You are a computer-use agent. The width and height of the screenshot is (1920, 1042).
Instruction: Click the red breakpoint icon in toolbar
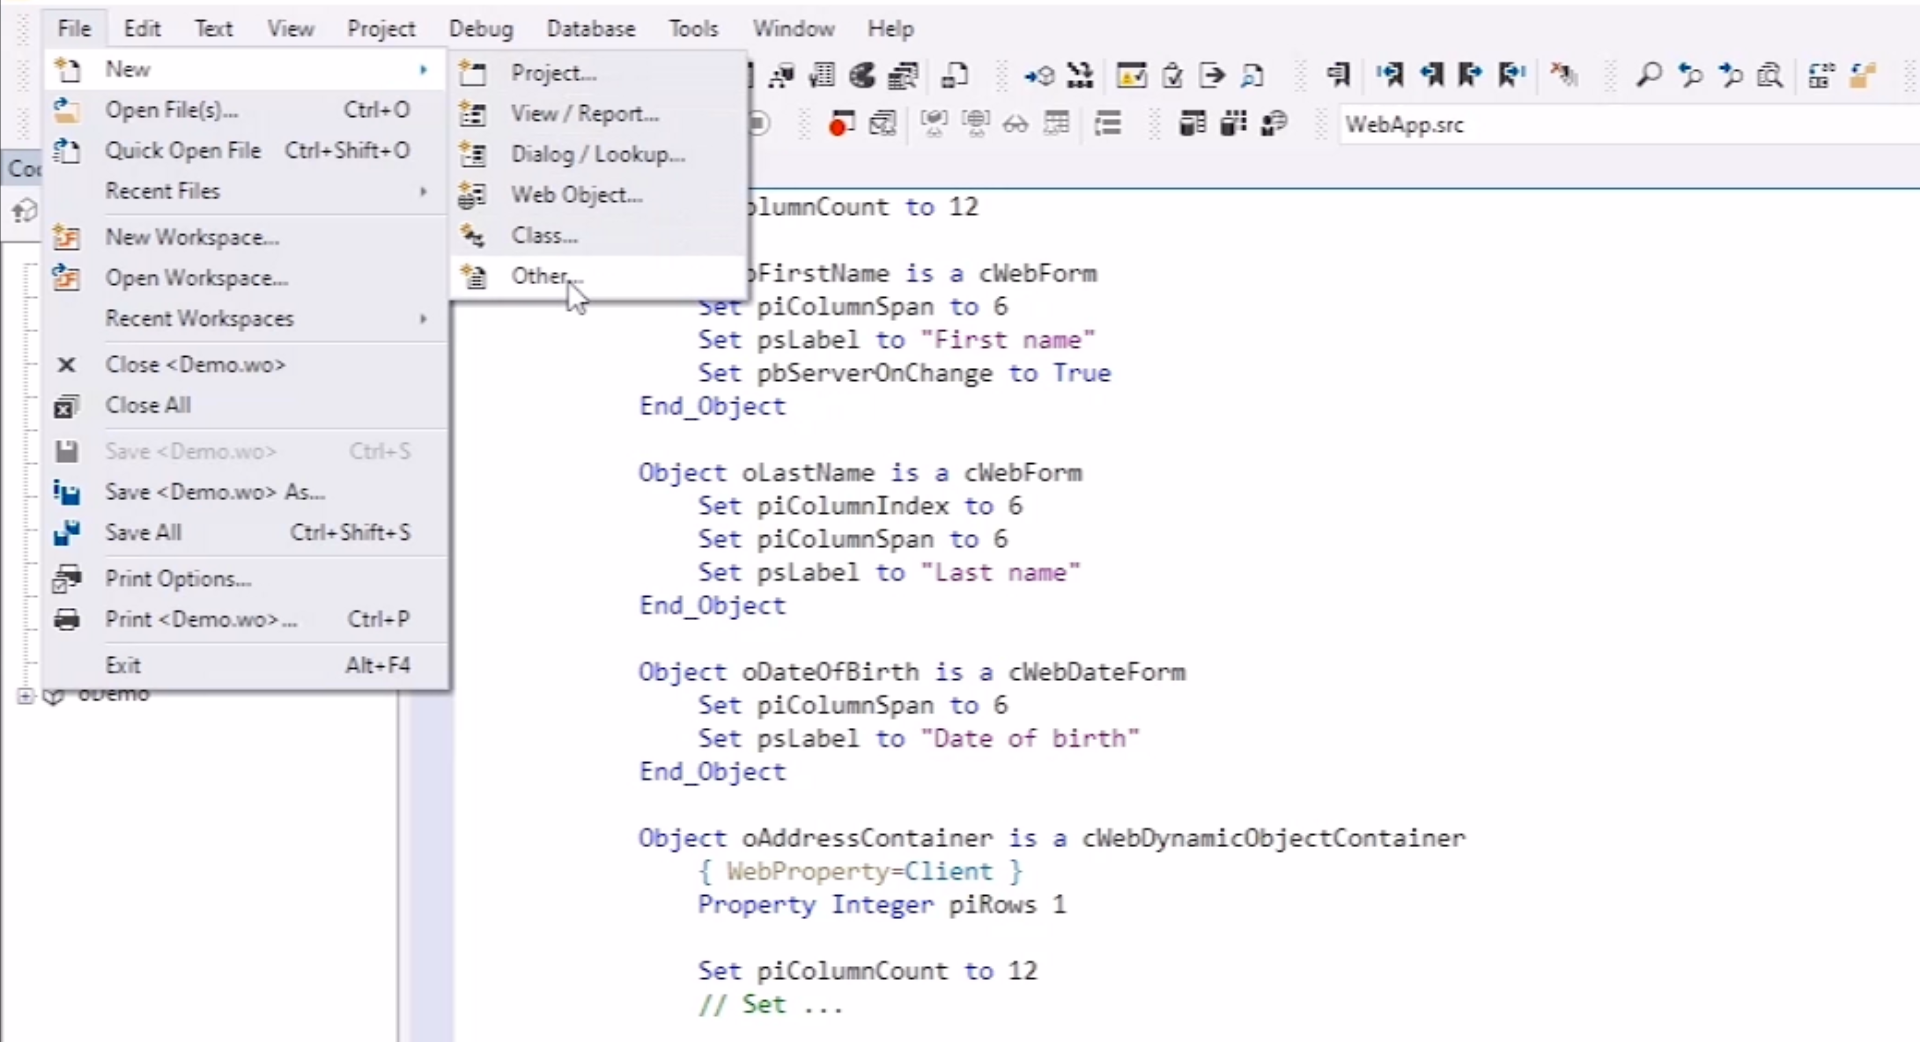(841, 124)
